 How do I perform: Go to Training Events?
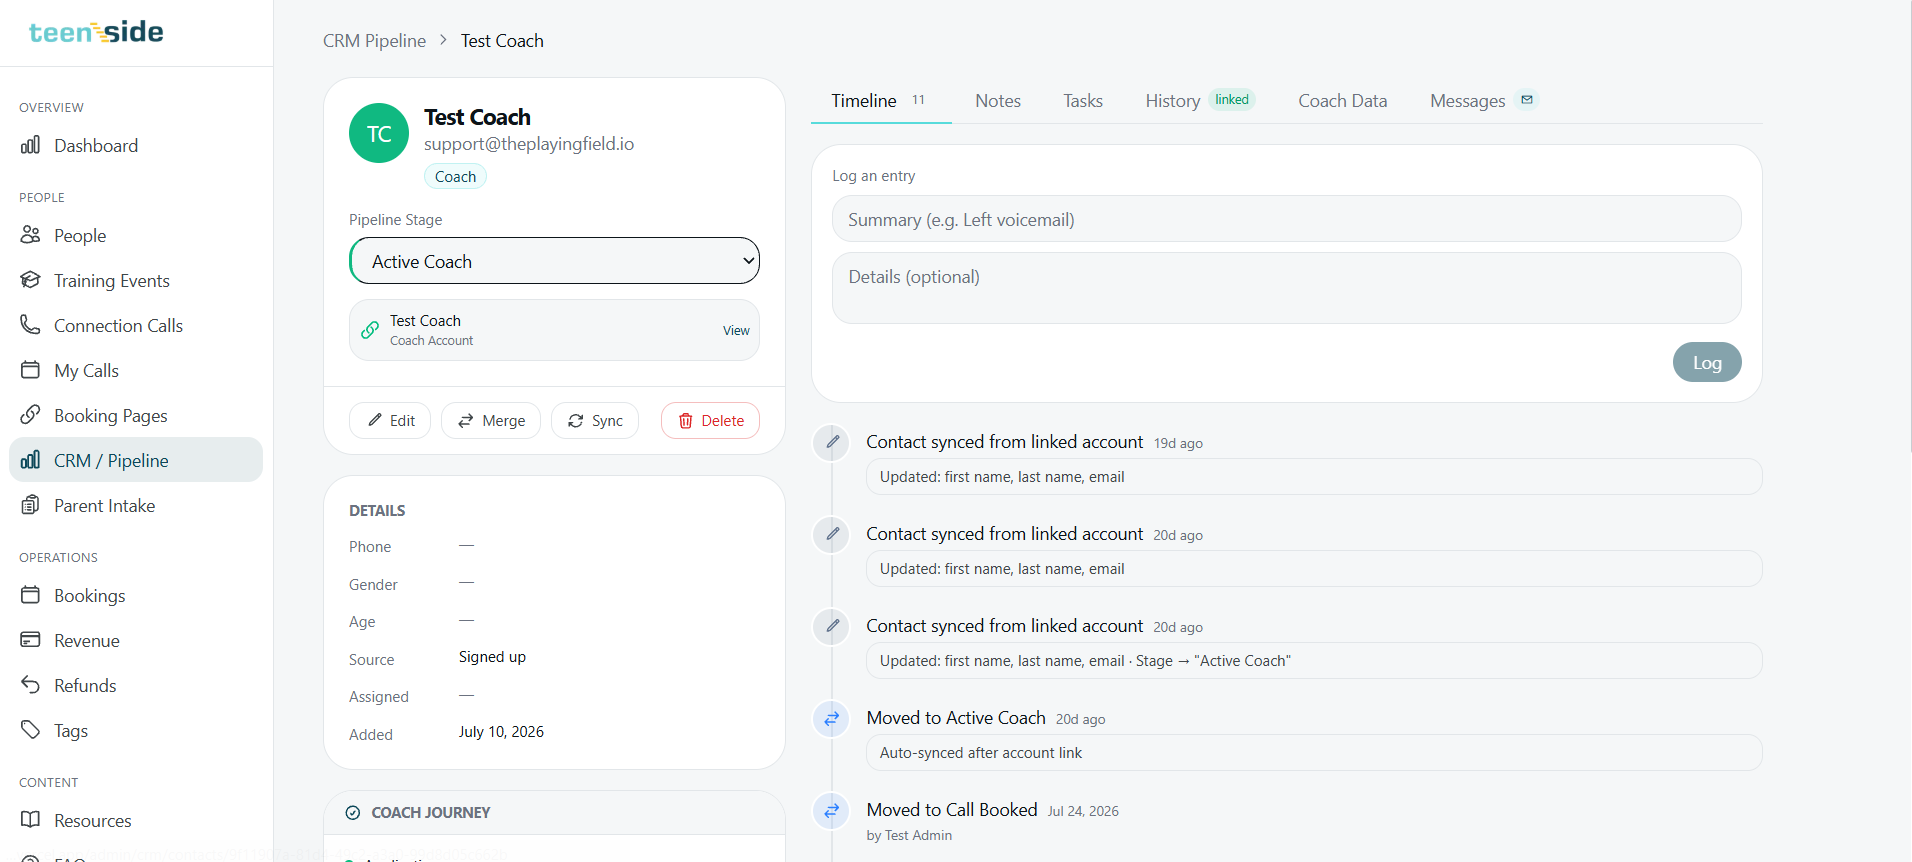point(136,281)
